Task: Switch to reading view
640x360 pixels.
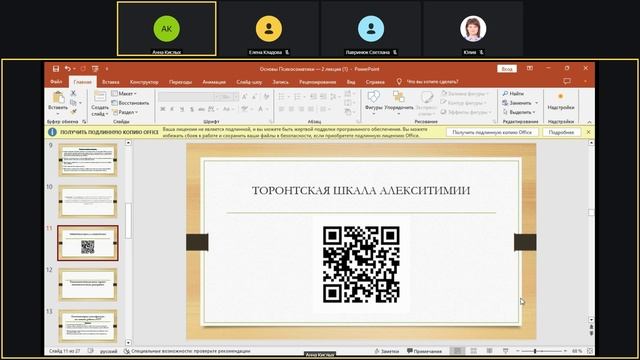Action: 489,351
